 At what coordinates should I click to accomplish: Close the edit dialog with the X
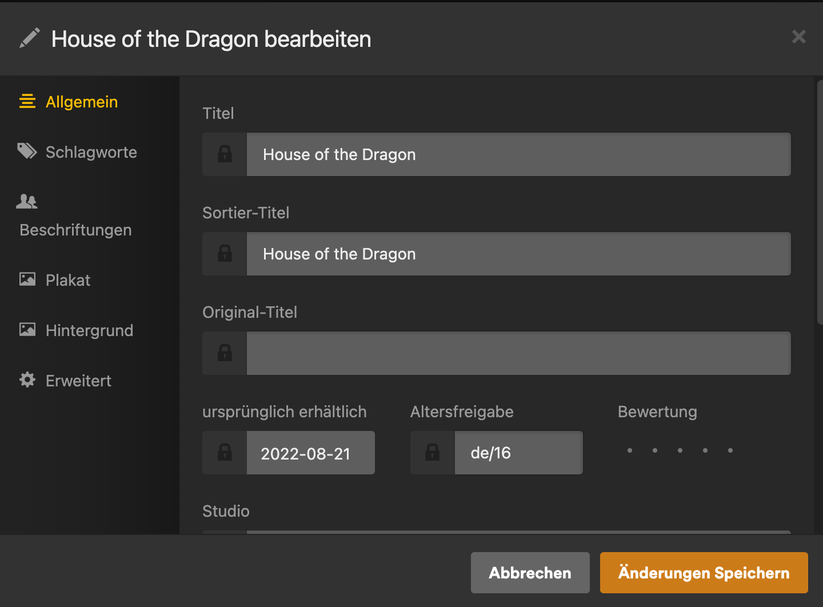coord(798,37)
